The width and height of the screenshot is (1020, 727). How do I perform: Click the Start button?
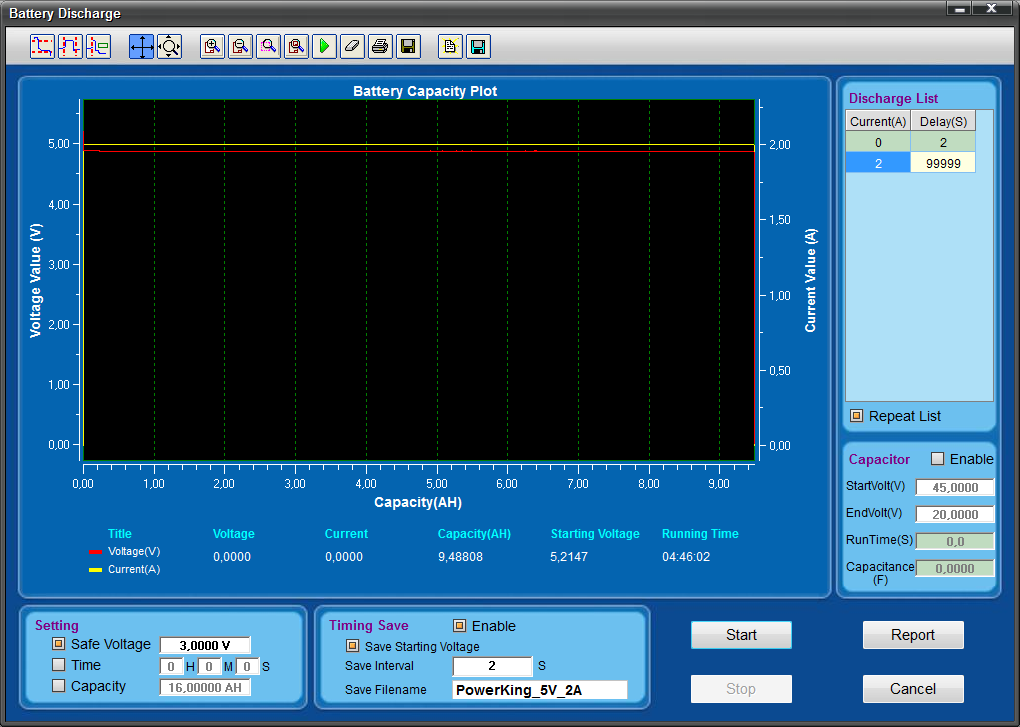point(741,635)
